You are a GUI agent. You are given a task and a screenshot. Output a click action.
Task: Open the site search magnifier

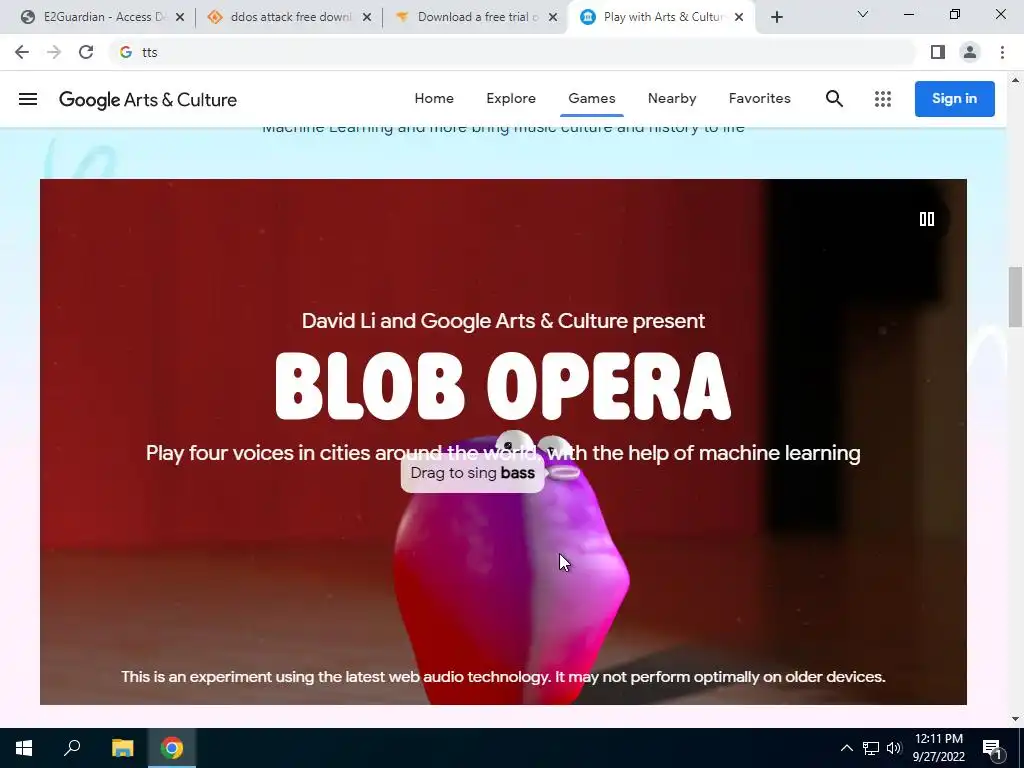click(x=834, y=99)
